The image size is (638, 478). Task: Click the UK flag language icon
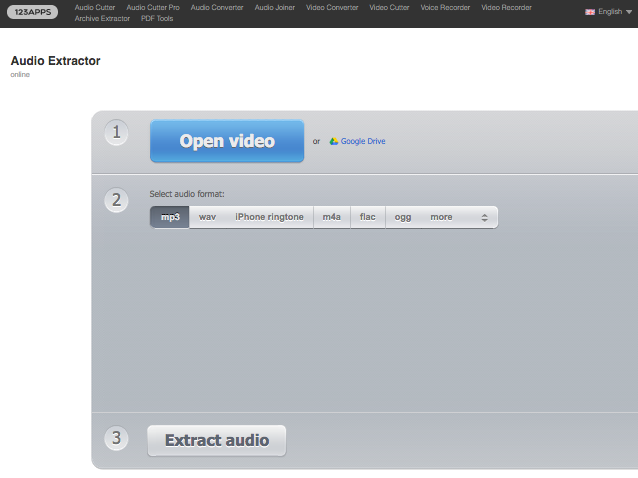(x=590, y=12)
